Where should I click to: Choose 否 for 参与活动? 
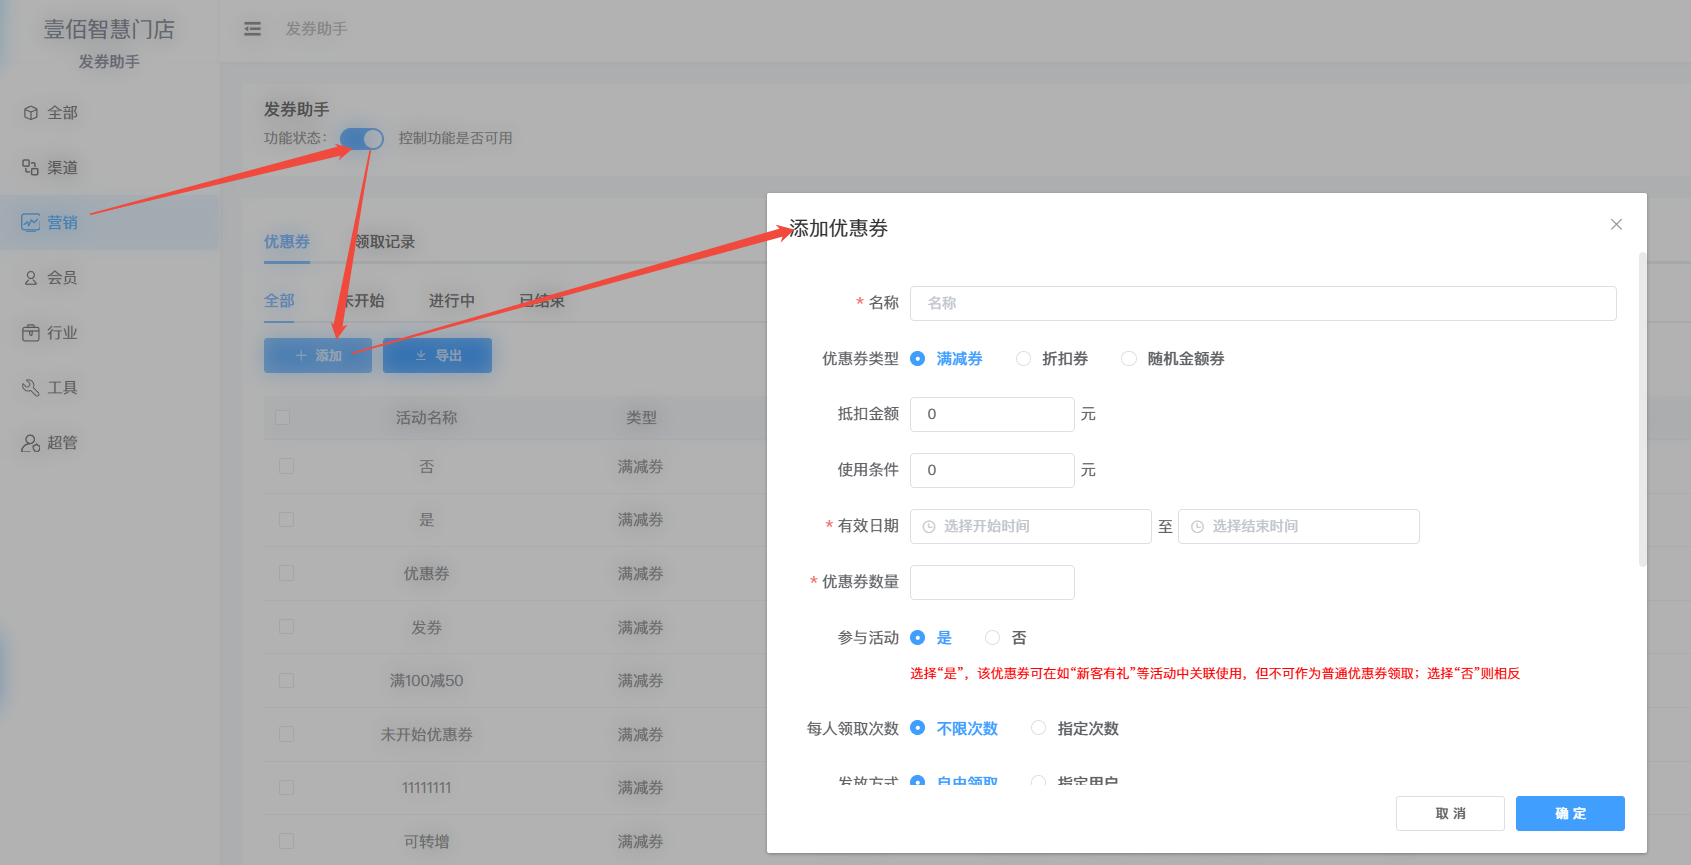click(993, 638)
